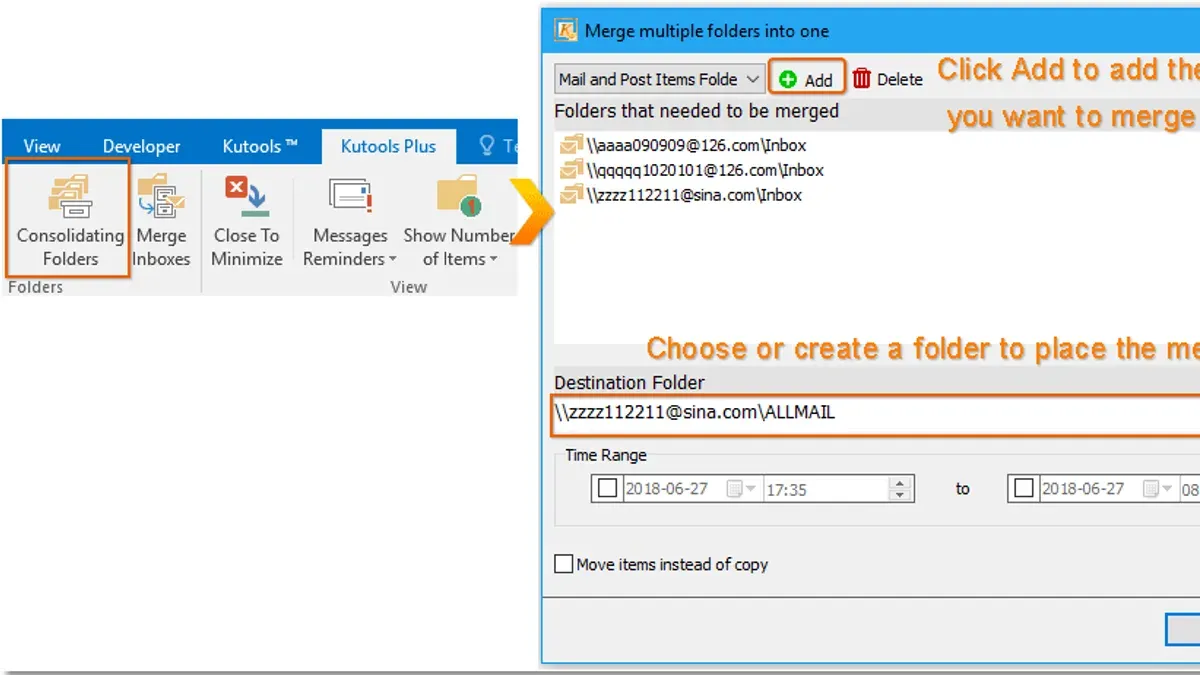
Task: Click the Delete button
Action: pos(888,79)
